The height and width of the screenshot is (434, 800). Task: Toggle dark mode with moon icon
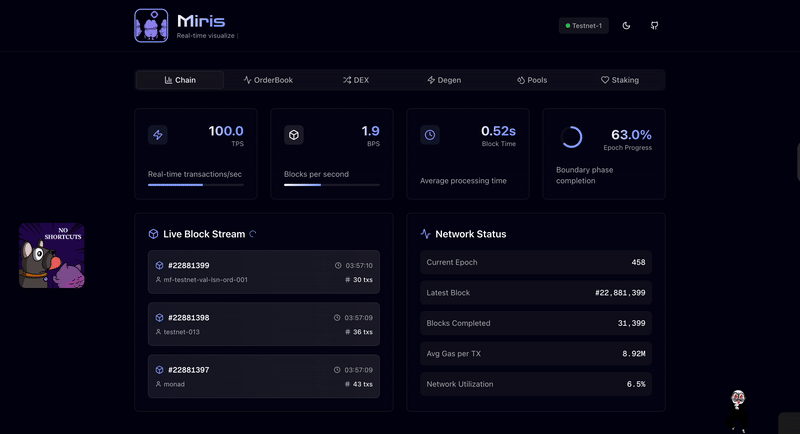pos(626,25)
